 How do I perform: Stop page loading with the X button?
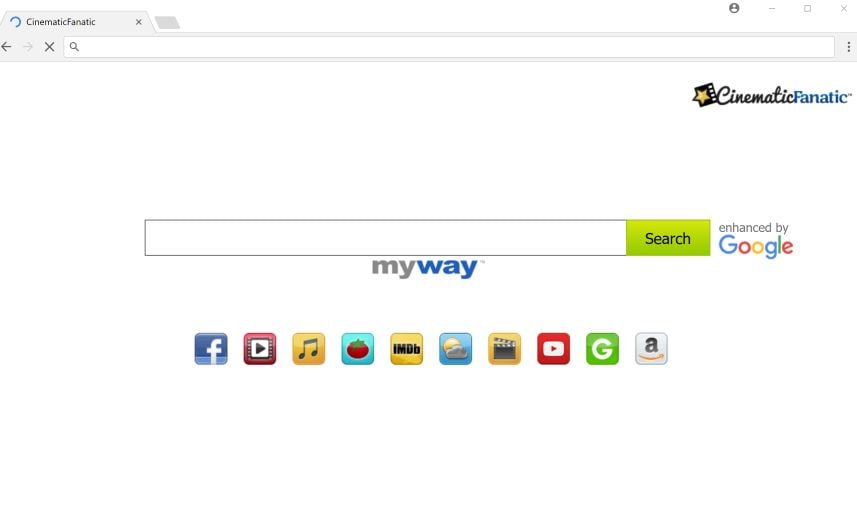(49, 47)
